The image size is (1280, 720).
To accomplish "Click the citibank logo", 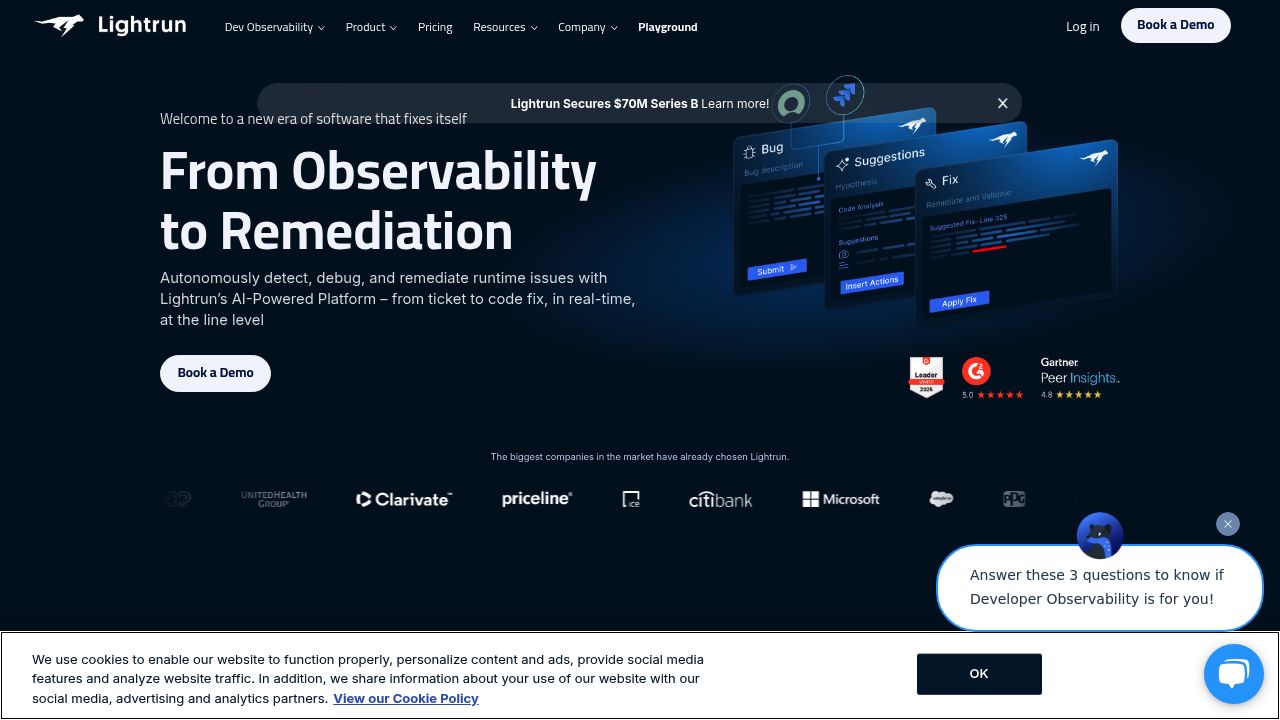I will pos(720,499).
